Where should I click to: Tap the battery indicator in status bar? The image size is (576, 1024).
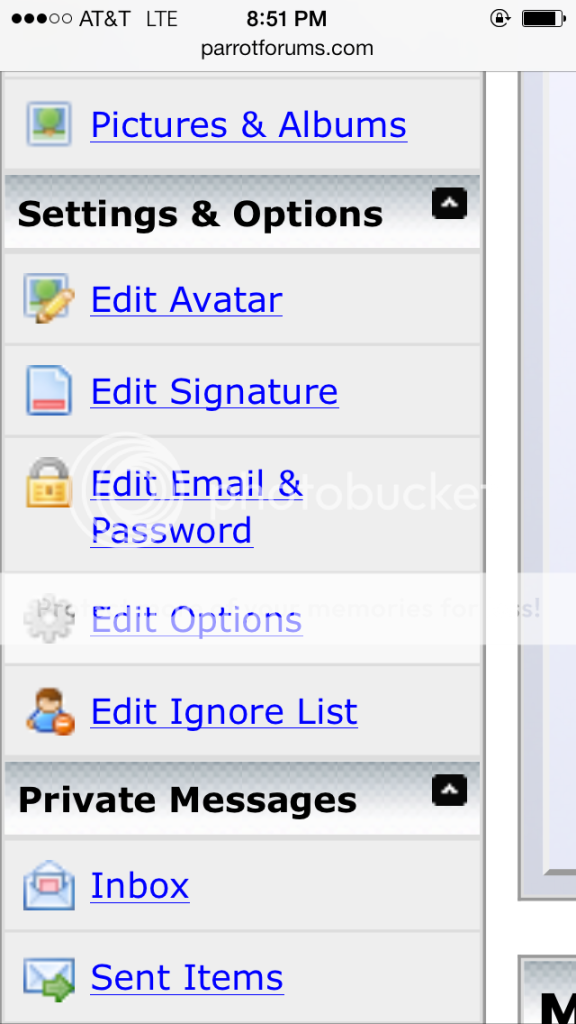point(543,19)
